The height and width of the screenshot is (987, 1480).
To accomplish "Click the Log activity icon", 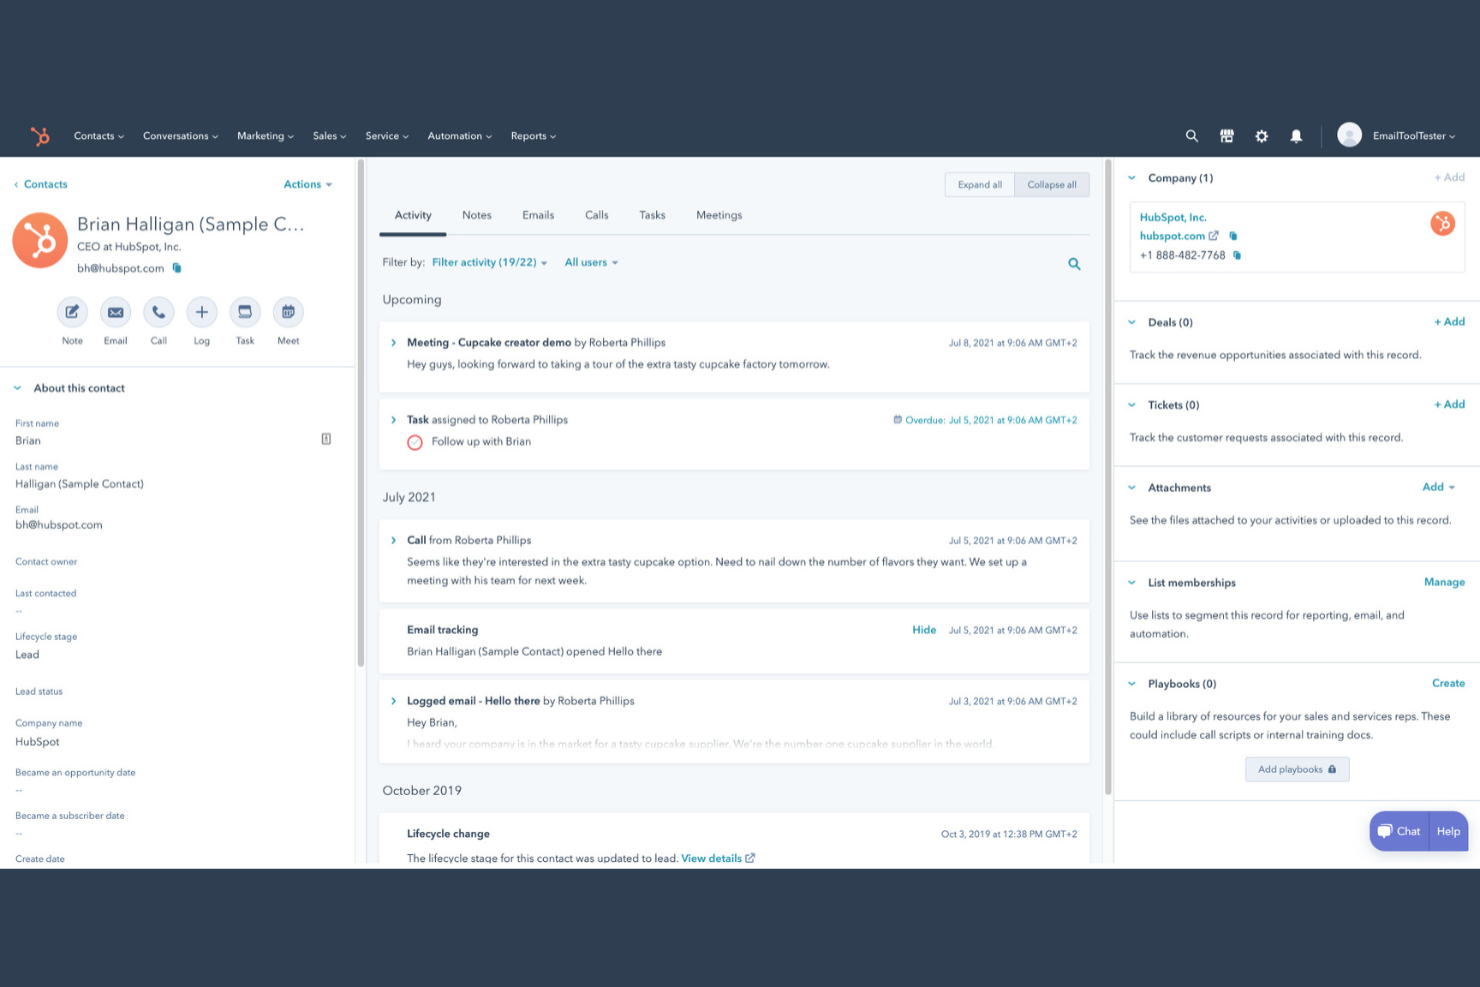I will [x=201, y=312].
